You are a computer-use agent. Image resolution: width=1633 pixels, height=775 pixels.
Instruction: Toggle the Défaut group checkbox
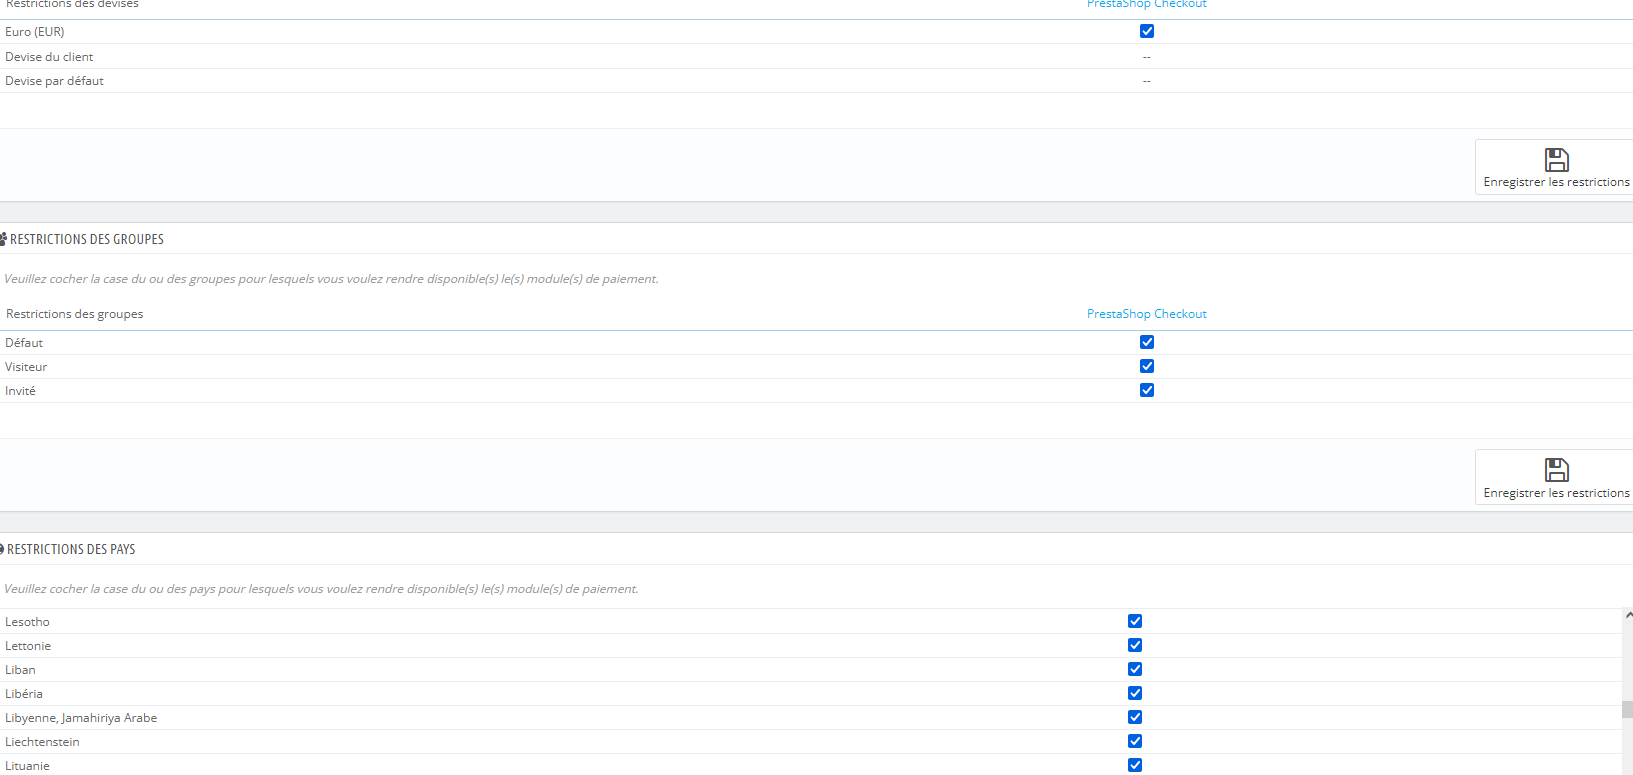(1147, 342)
